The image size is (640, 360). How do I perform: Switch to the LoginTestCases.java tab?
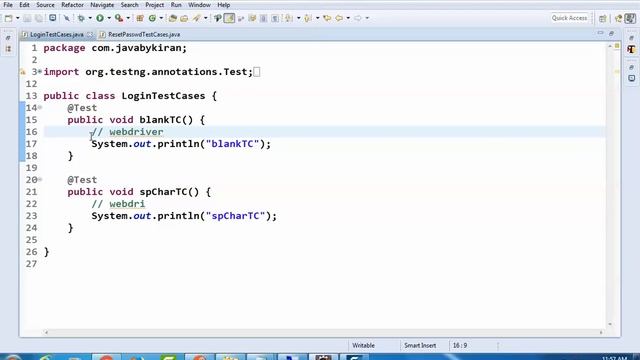56,35
